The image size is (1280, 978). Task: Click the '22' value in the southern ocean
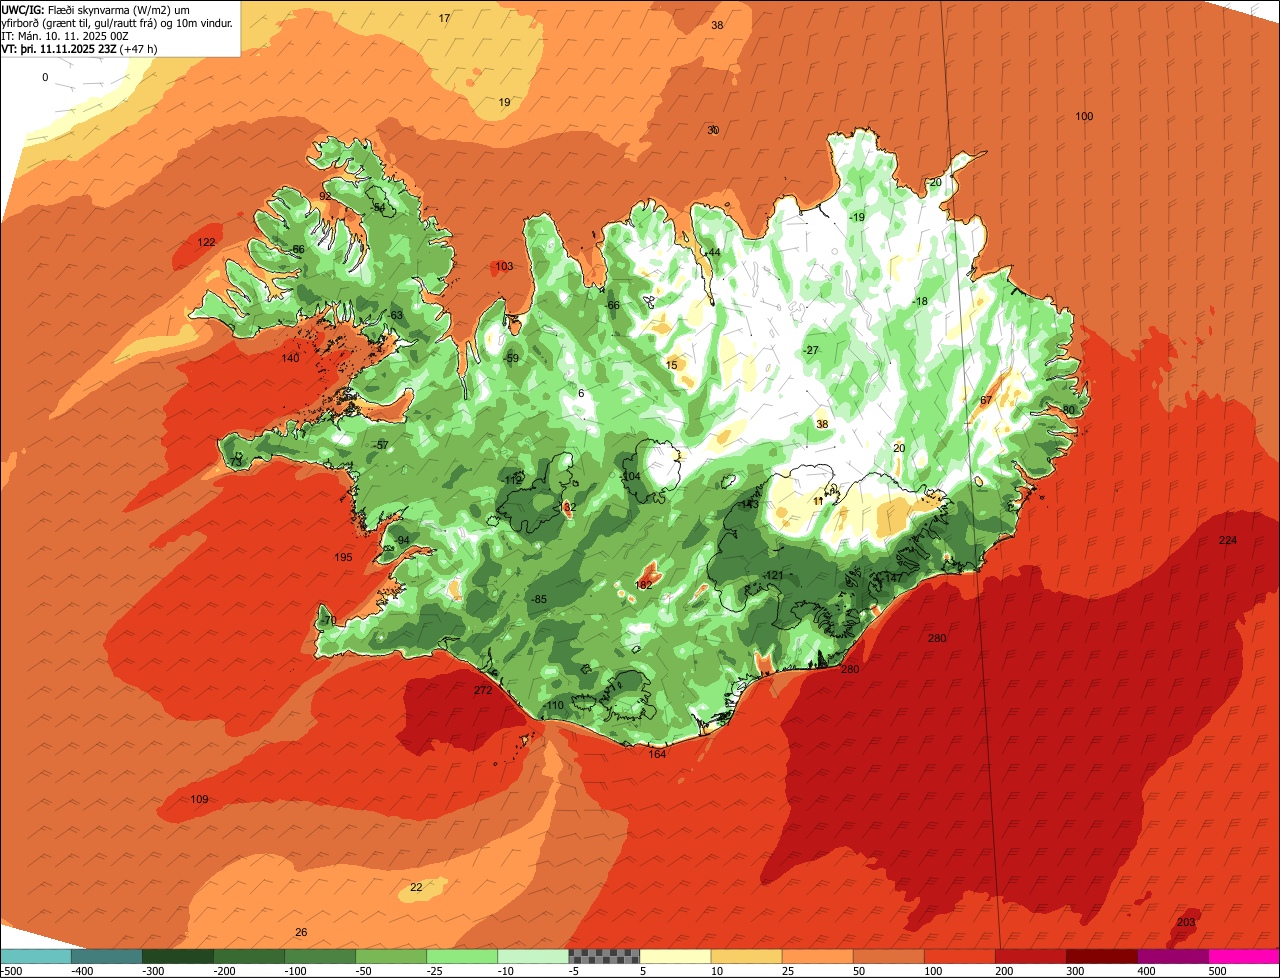coord(416,887)
